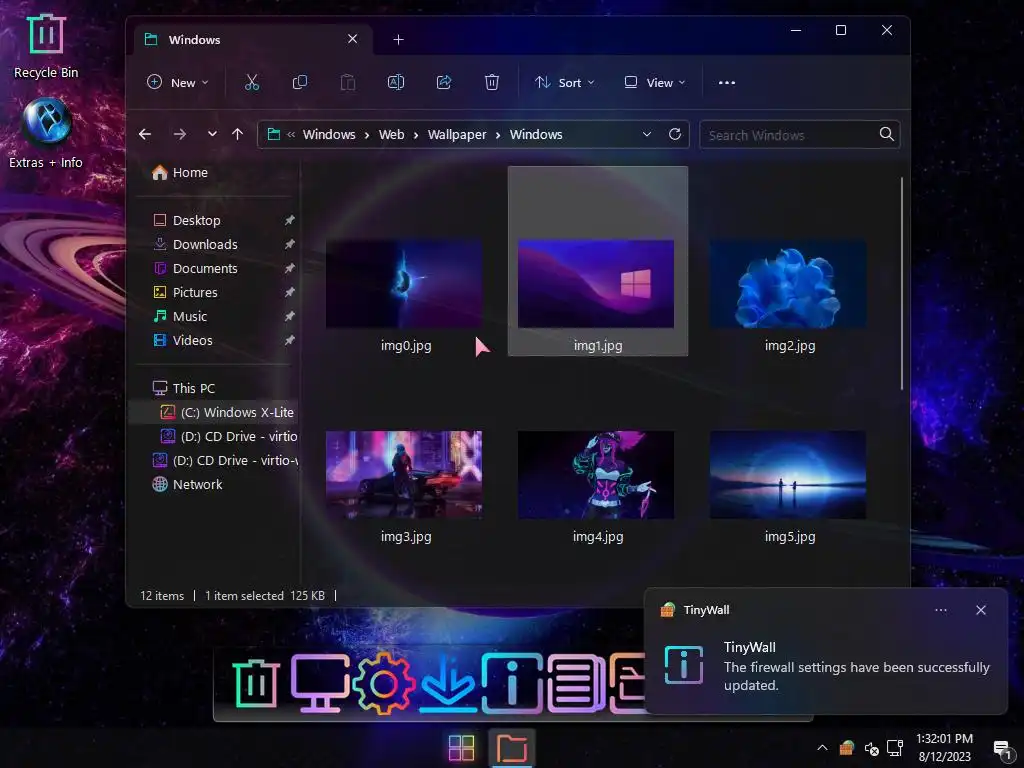Click the Delete trash icon in toolbar
This screenshot has height=768, width=1024.
492,82
